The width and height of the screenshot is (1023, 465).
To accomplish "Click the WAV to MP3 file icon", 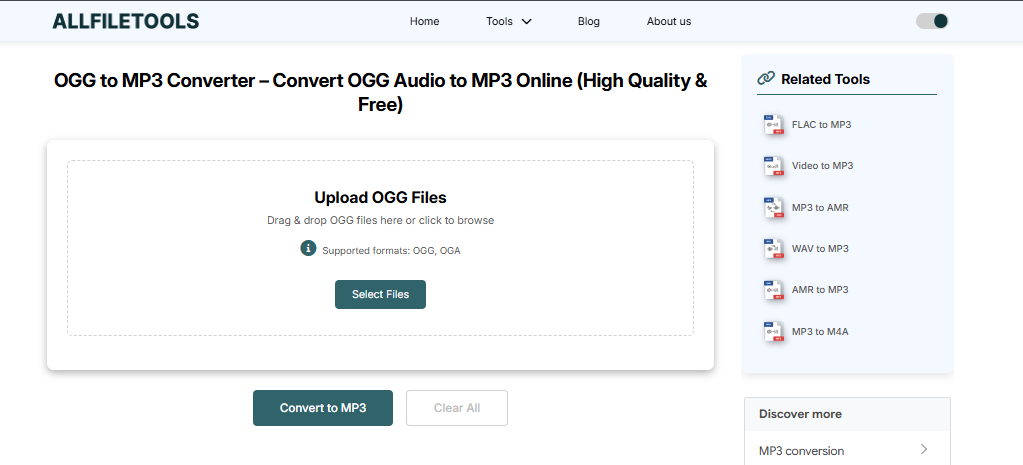I will (772, 249).
